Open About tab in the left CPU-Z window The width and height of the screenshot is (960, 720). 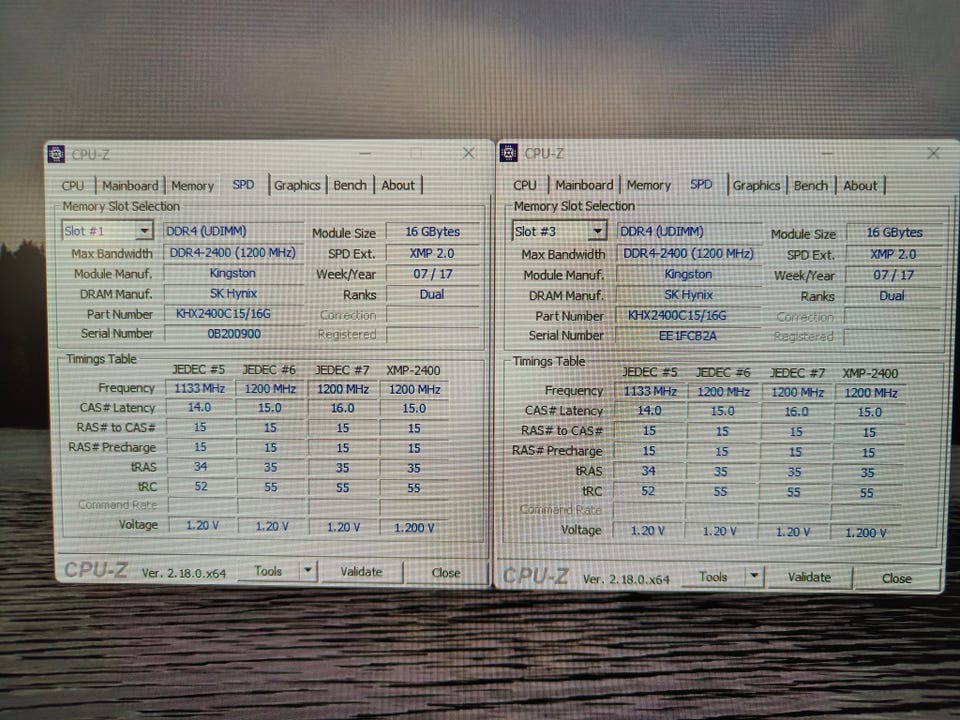[x=398, y=185]
